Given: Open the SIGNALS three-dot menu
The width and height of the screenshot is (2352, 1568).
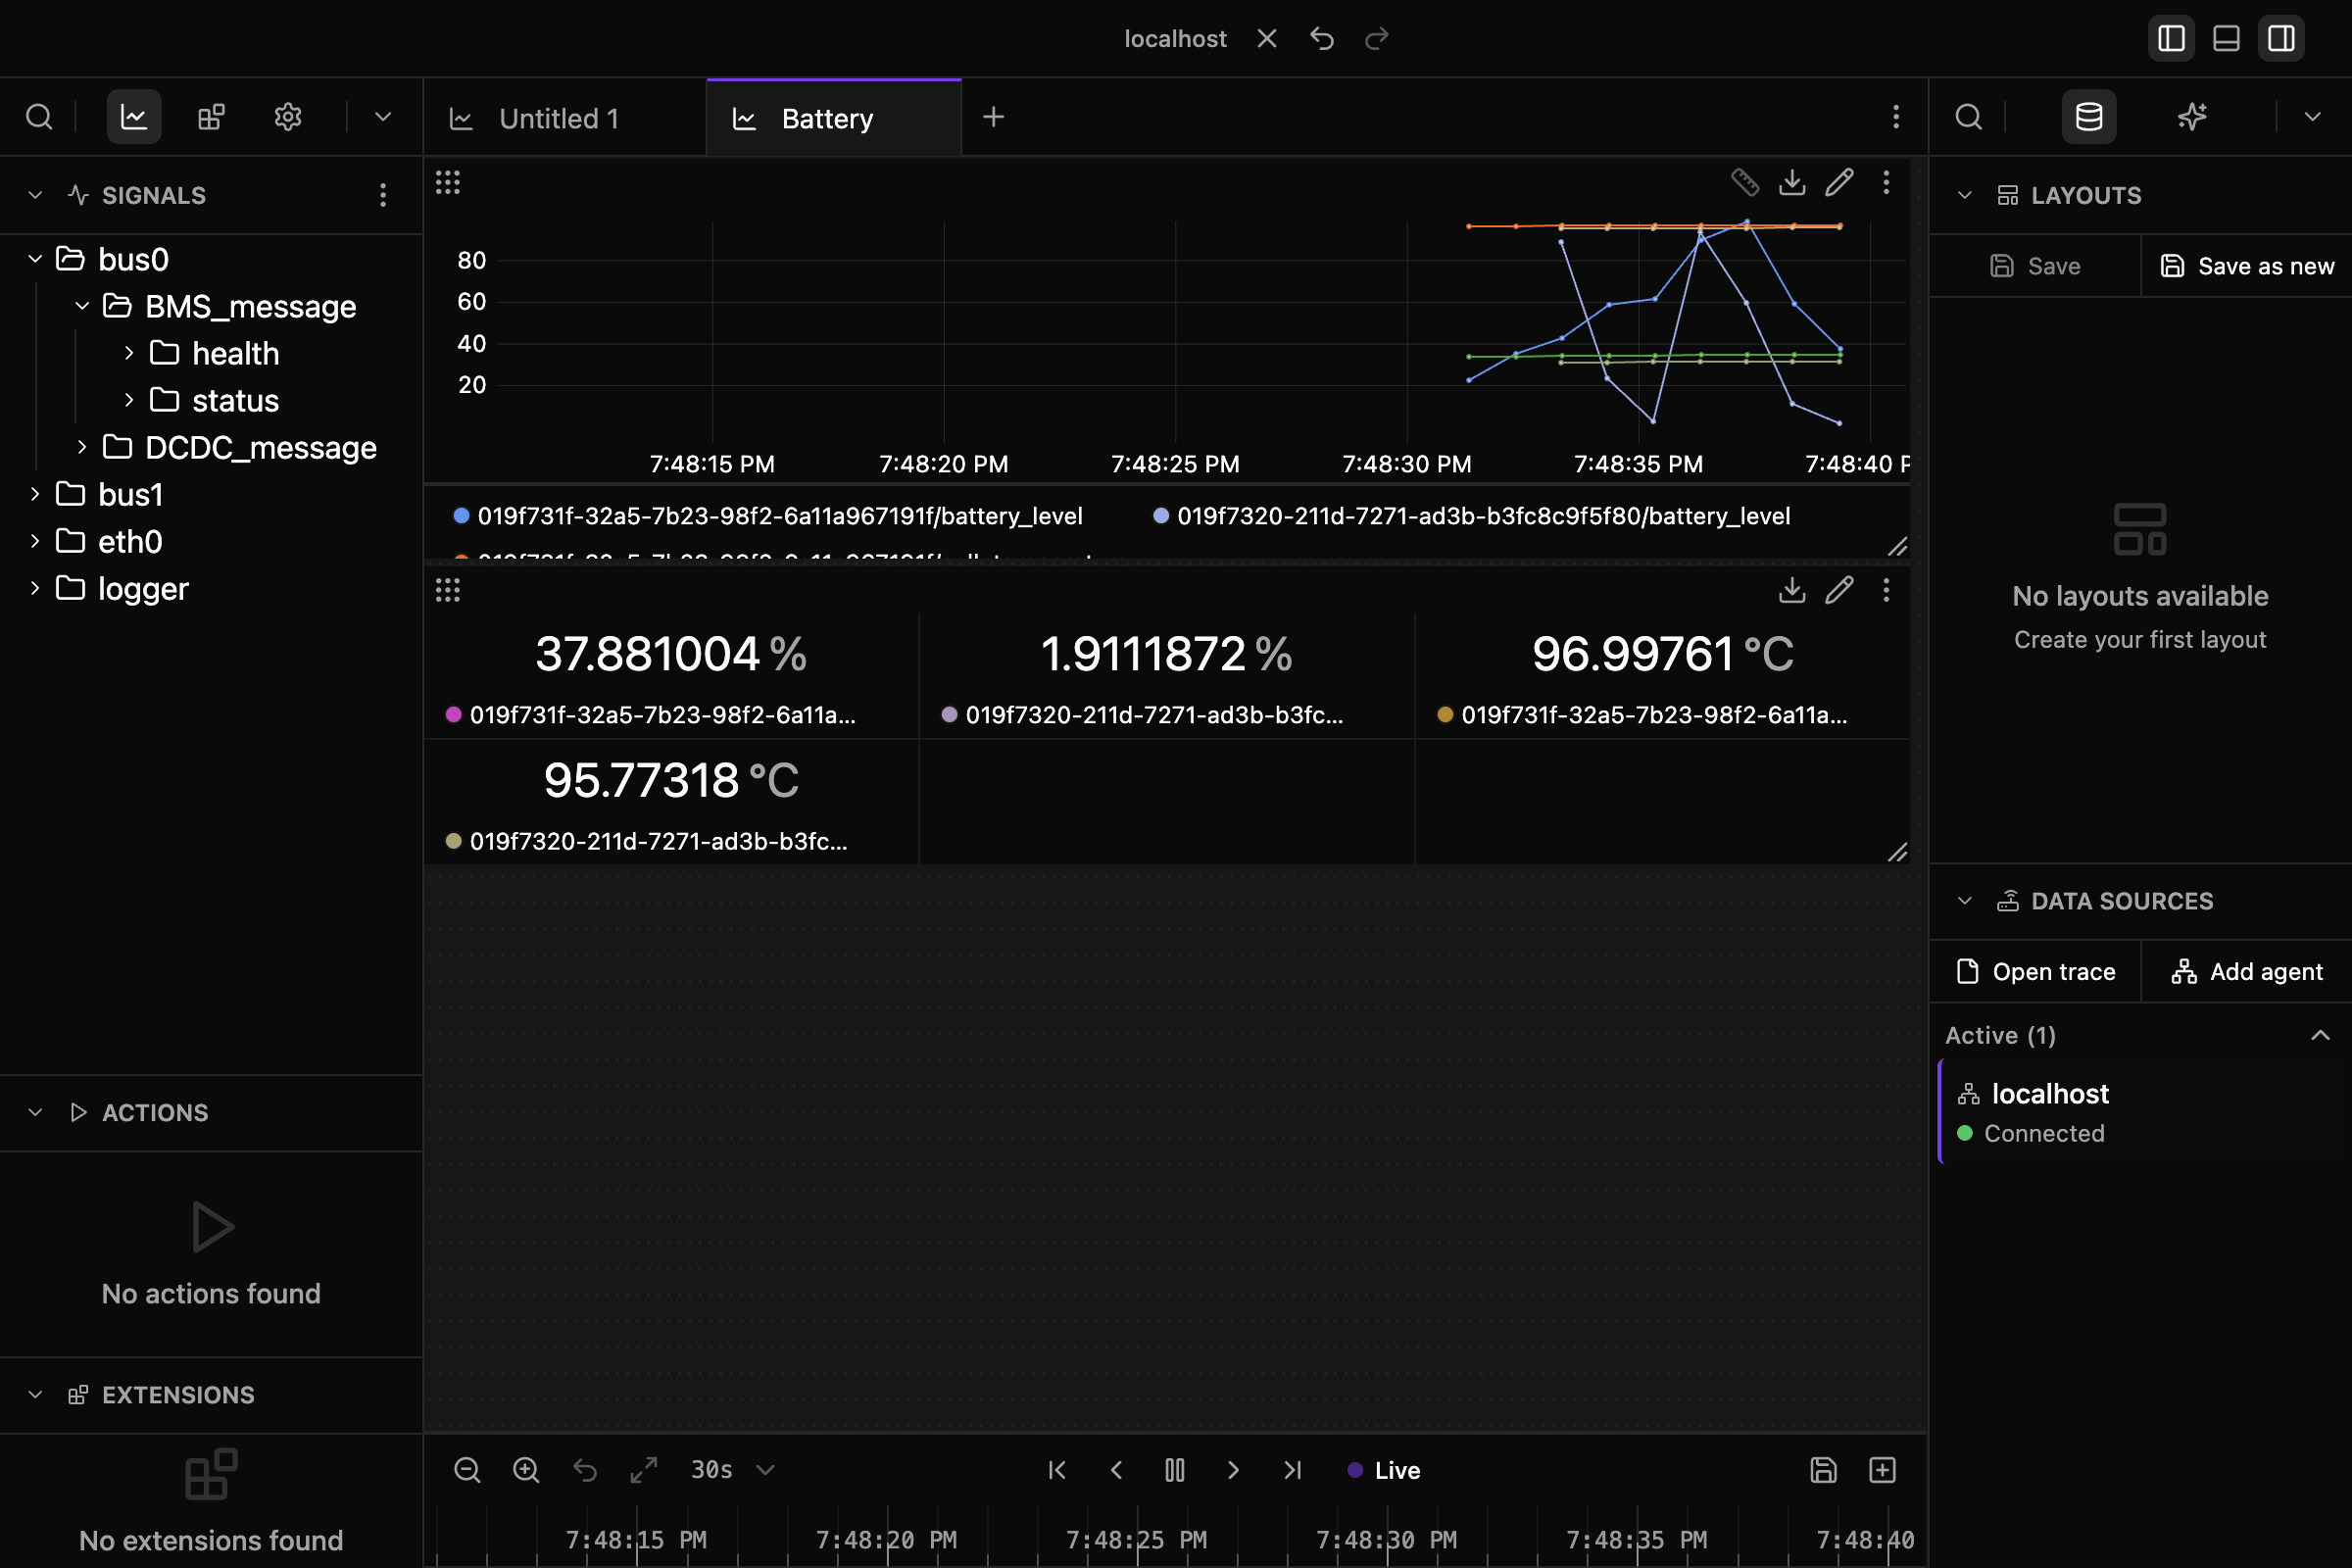Looking at the screenshot, I should click(383, 195).
